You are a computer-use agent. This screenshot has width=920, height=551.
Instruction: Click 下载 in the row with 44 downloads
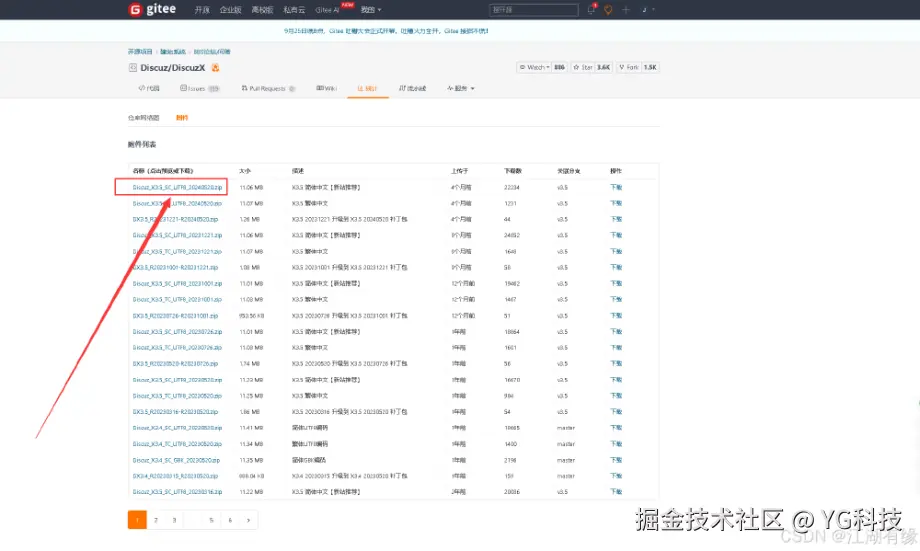coord(616,219)
